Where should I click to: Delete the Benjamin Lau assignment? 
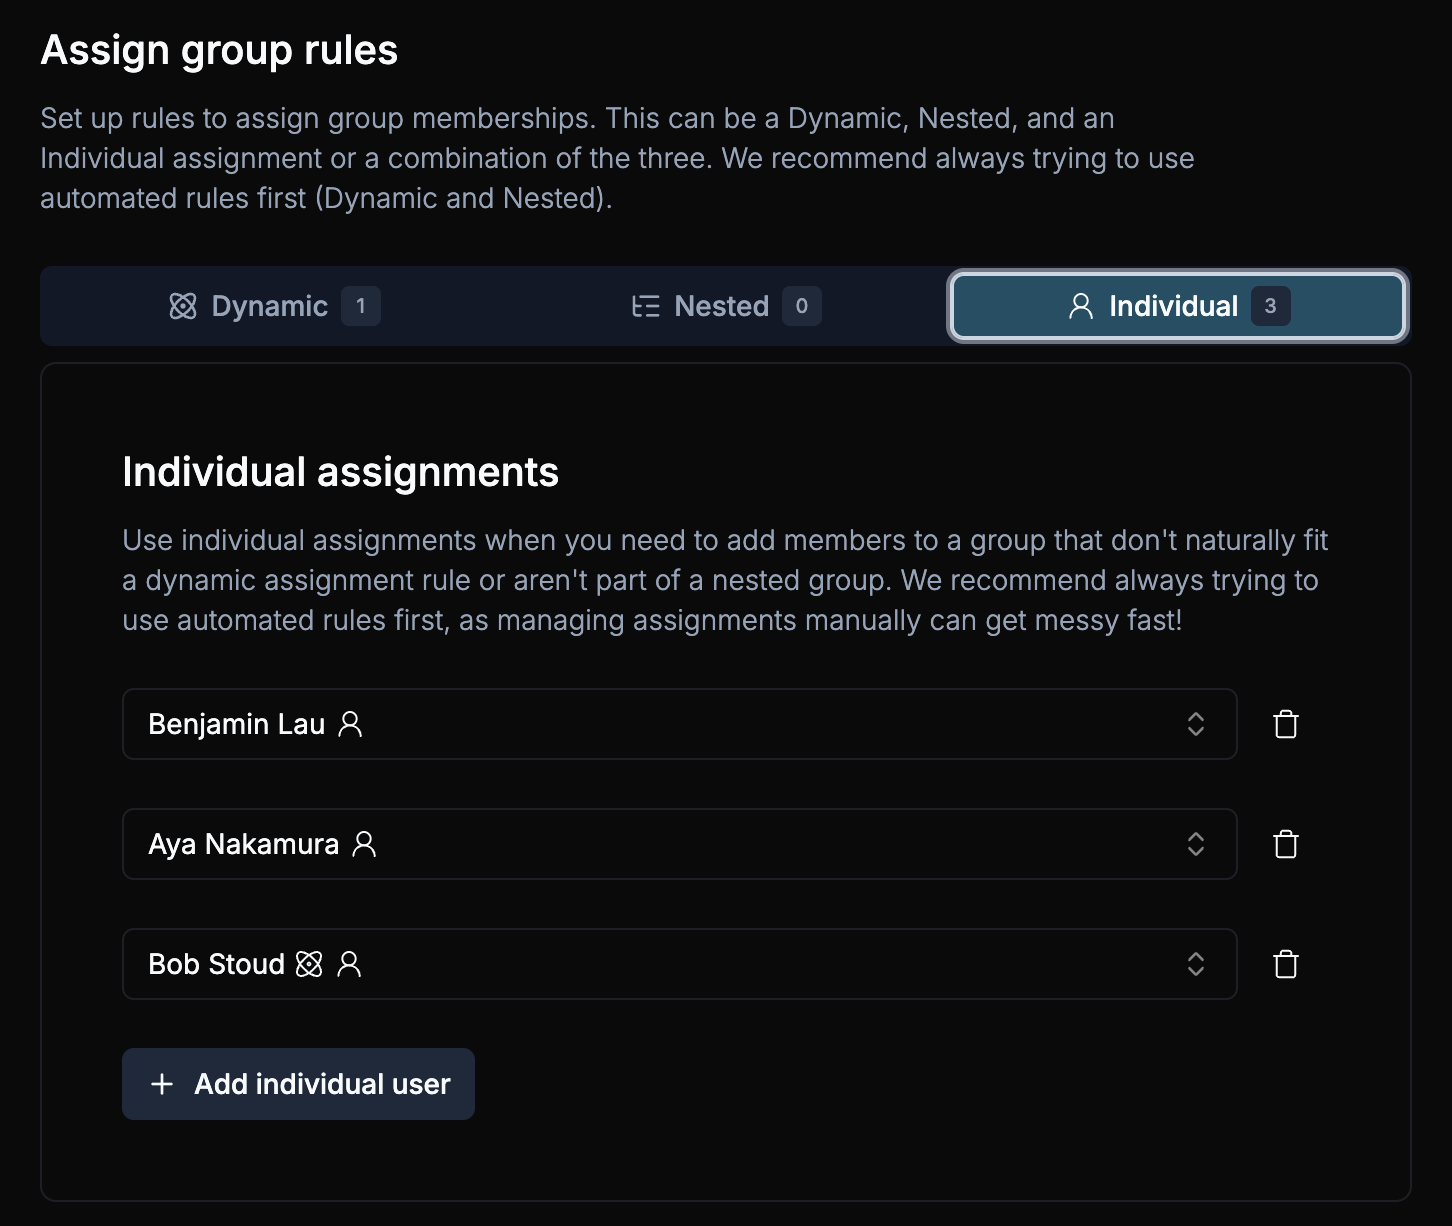point(1286,724)
